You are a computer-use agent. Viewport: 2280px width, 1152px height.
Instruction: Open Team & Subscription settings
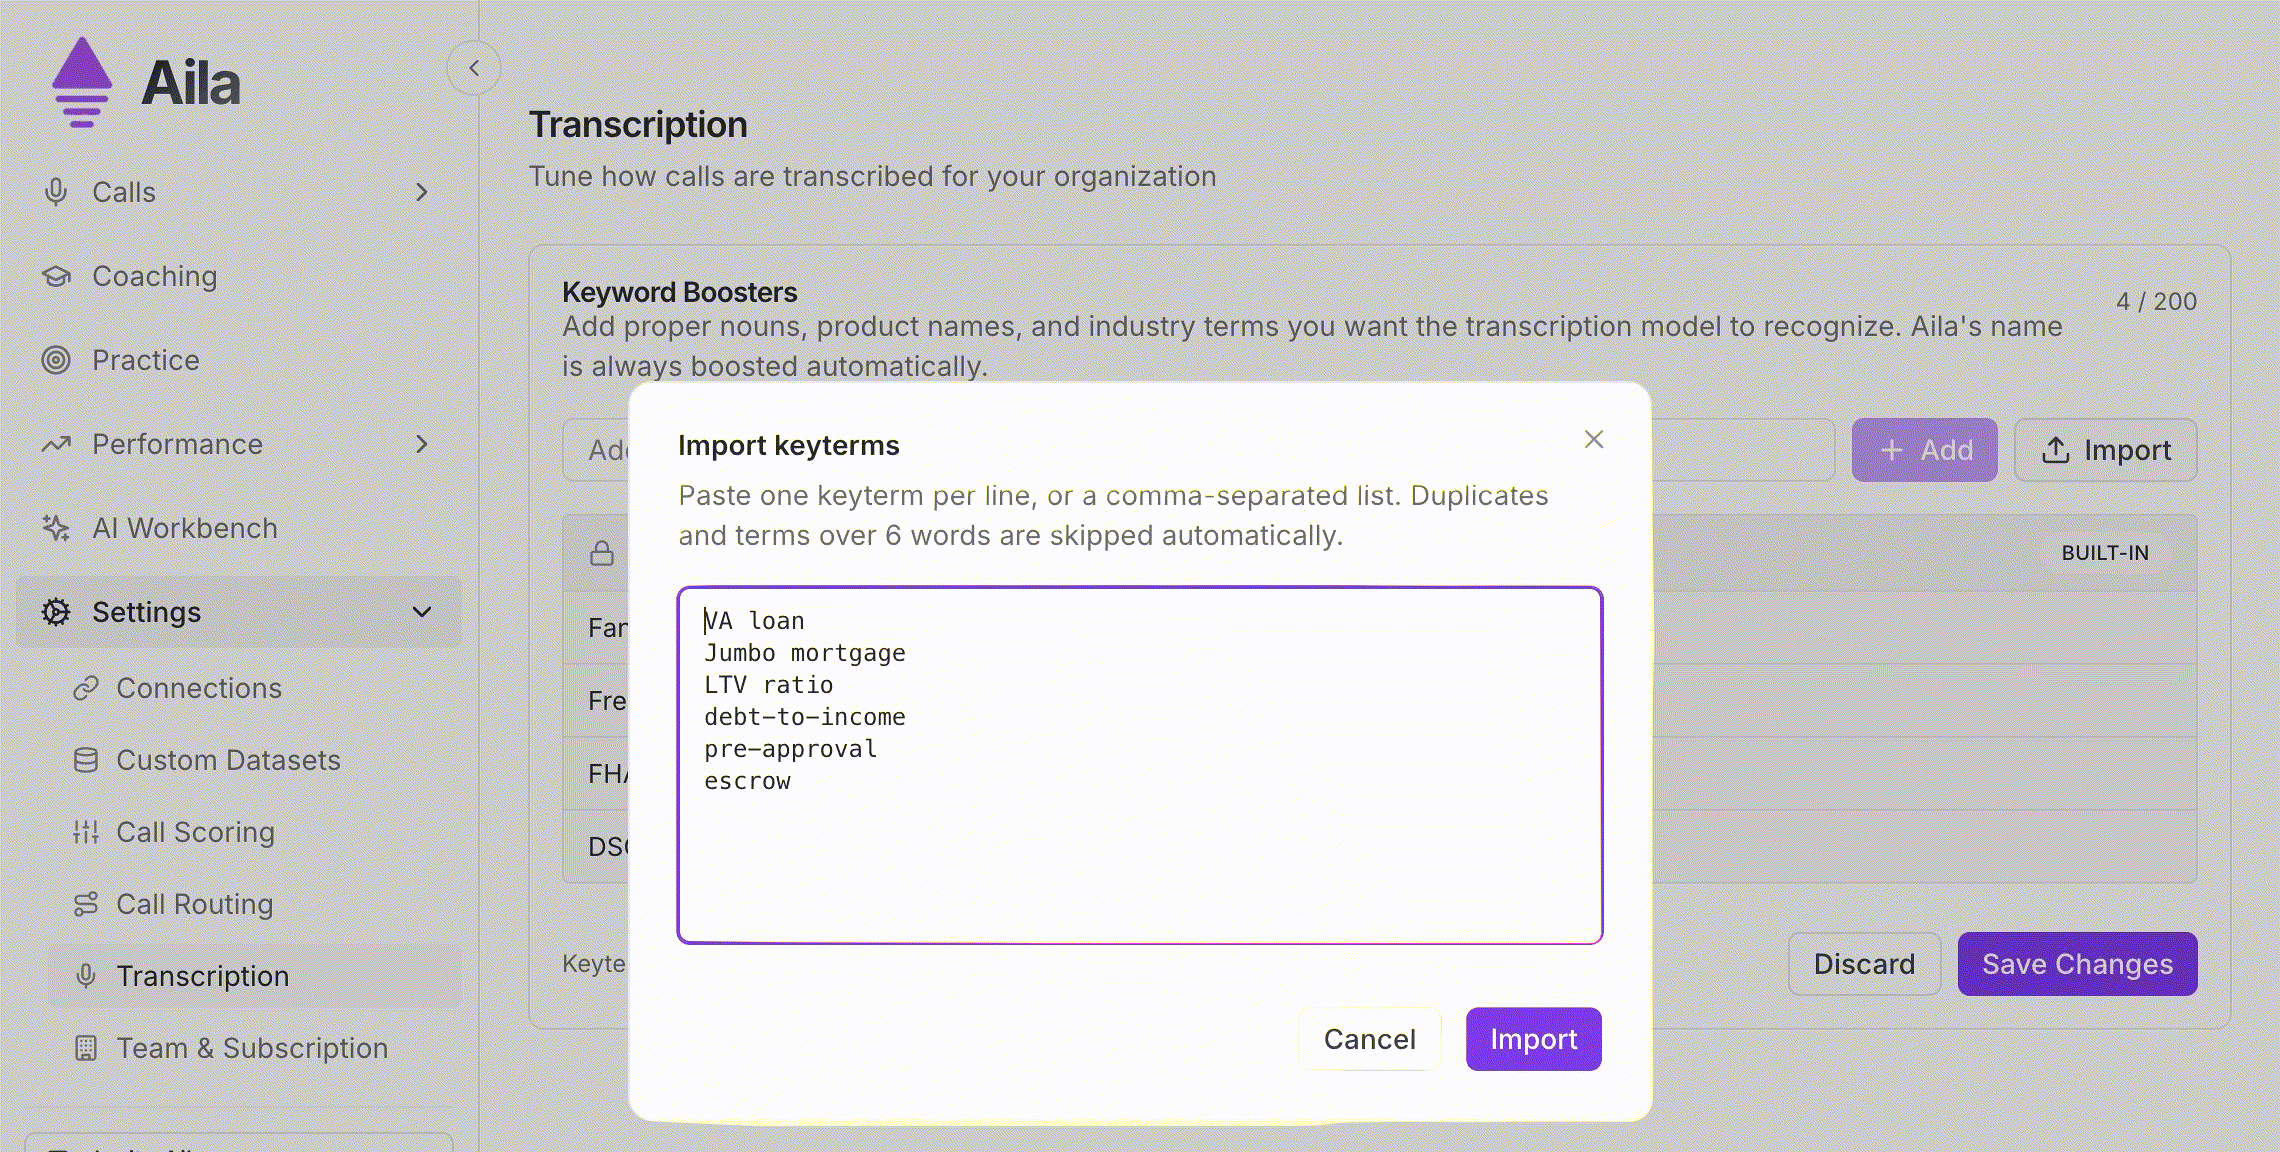[254, 1048]
